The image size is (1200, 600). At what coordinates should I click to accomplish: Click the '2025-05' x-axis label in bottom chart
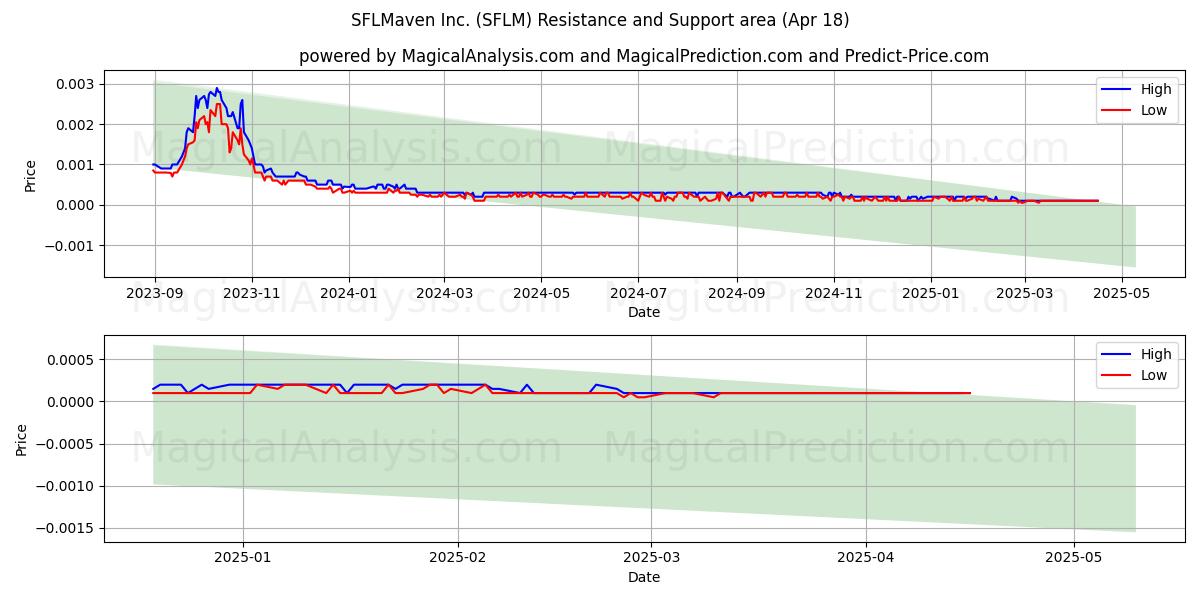click(x=1074, y=558)
